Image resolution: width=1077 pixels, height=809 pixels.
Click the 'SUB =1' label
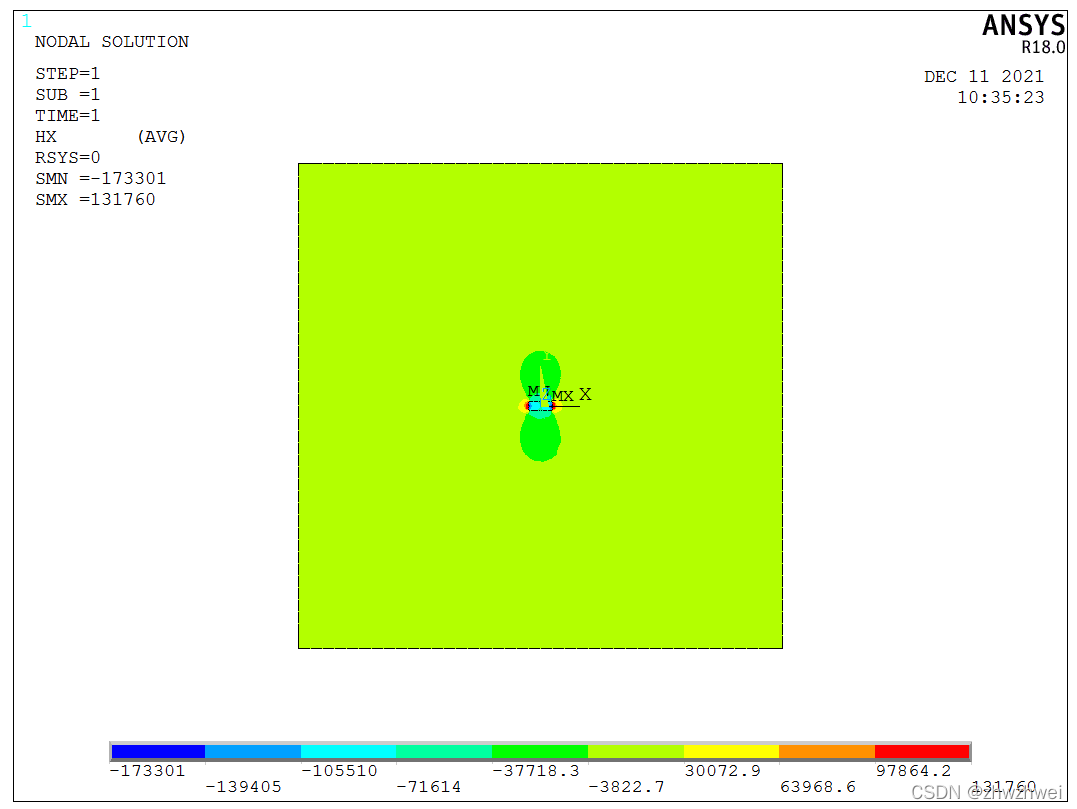pyautogui.click(x=67, y=95)
